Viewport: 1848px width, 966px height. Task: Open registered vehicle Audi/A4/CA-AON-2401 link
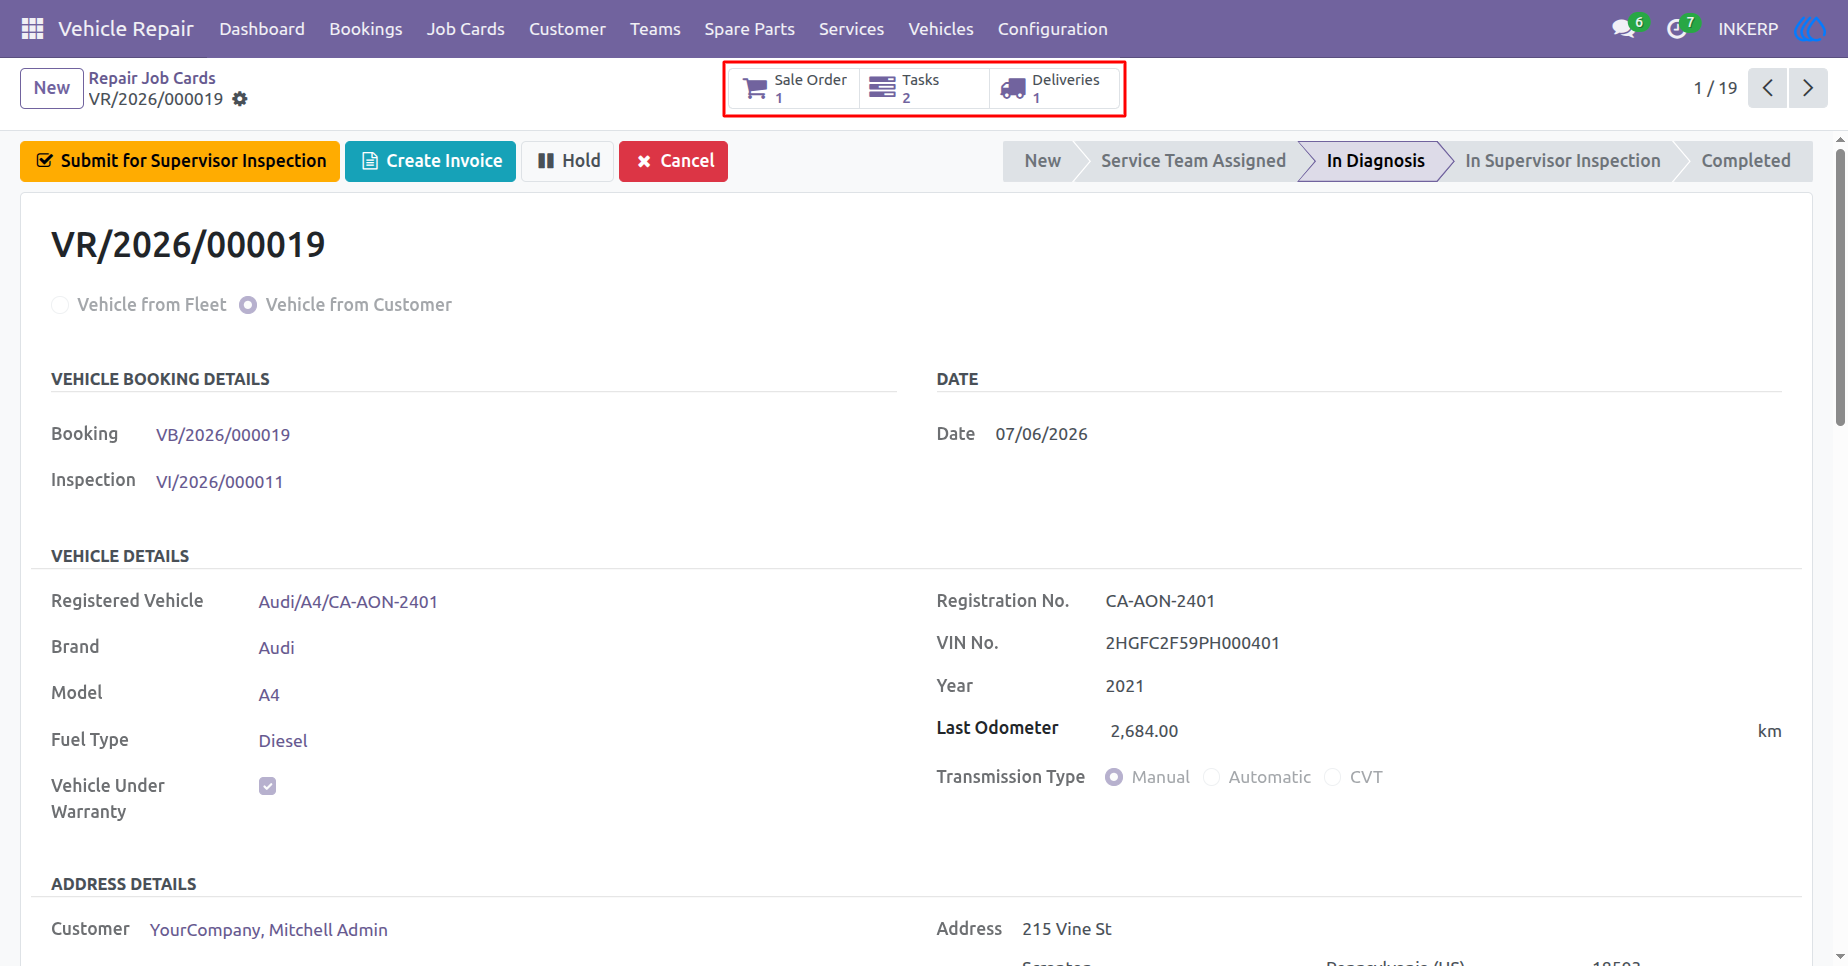[348, 602]
